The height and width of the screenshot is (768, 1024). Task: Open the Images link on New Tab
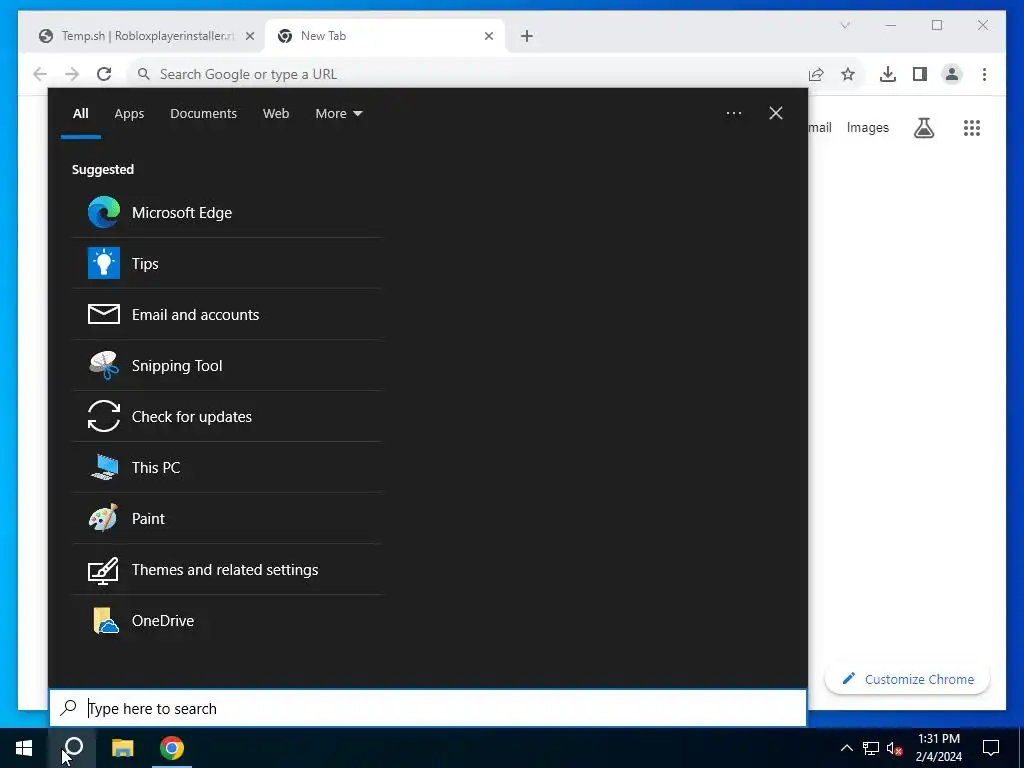pyautogui.click(x=867, y=127)
